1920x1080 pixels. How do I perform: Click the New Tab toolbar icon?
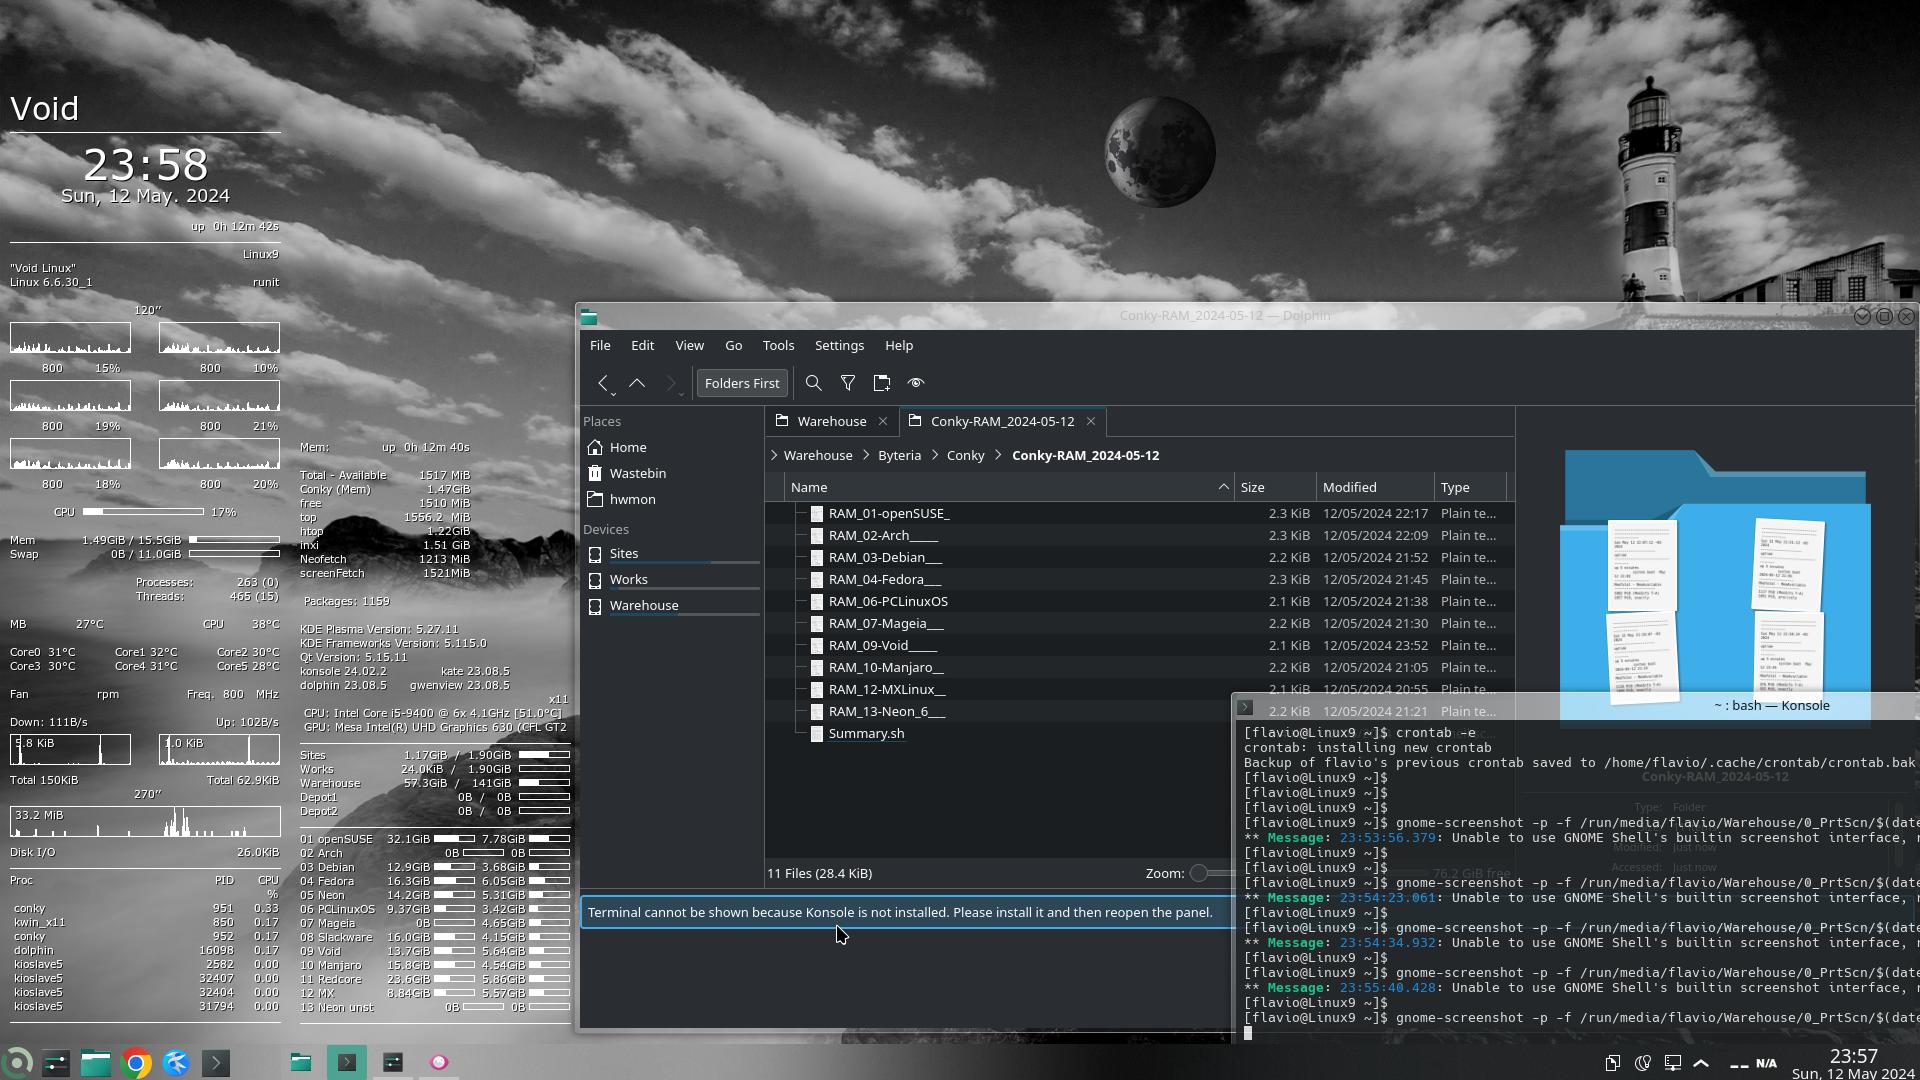[x=882, y=383]
